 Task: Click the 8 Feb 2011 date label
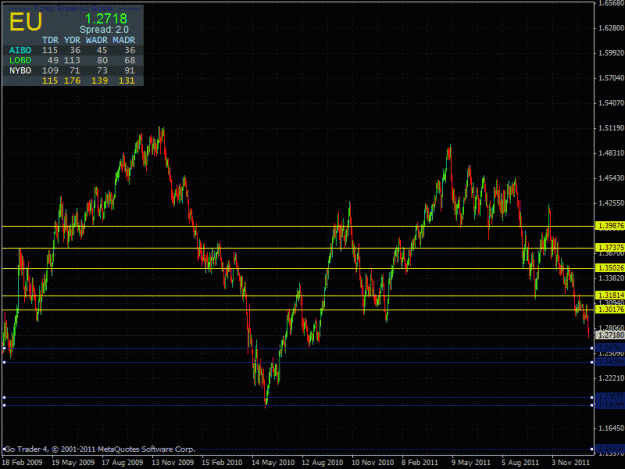click(x=420, y=463)
